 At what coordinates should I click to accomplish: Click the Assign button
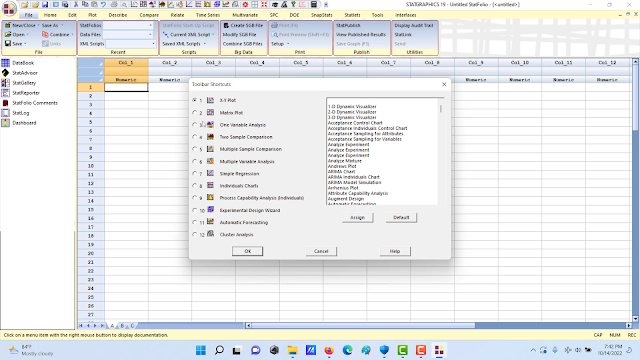[x=357, y=218]
